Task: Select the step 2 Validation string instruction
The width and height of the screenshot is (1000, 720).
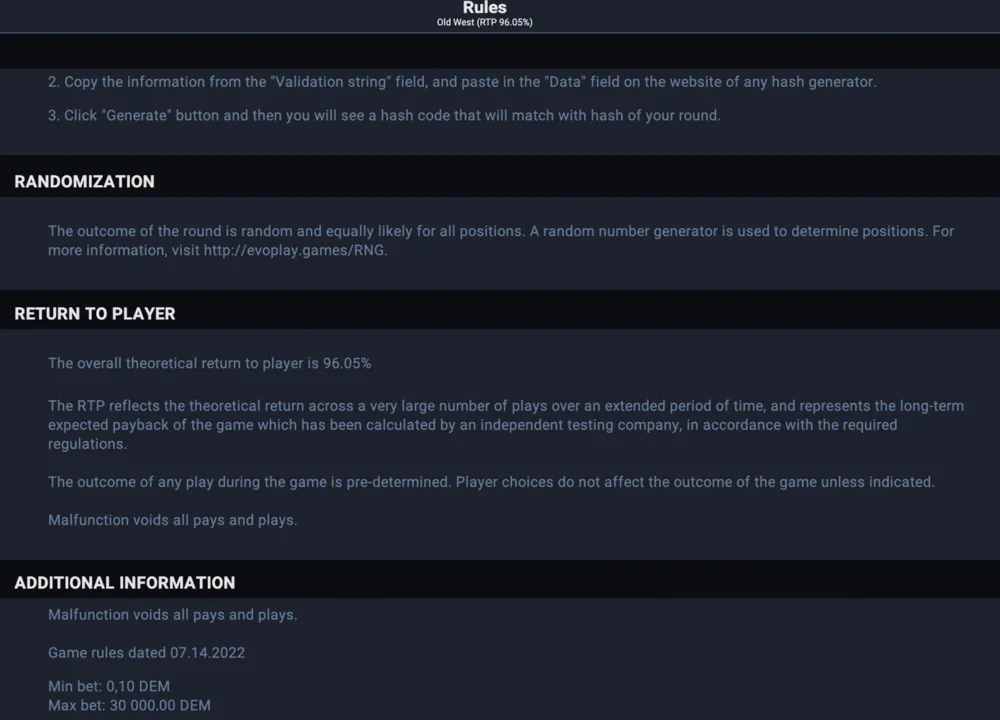Action: point(462,82)
